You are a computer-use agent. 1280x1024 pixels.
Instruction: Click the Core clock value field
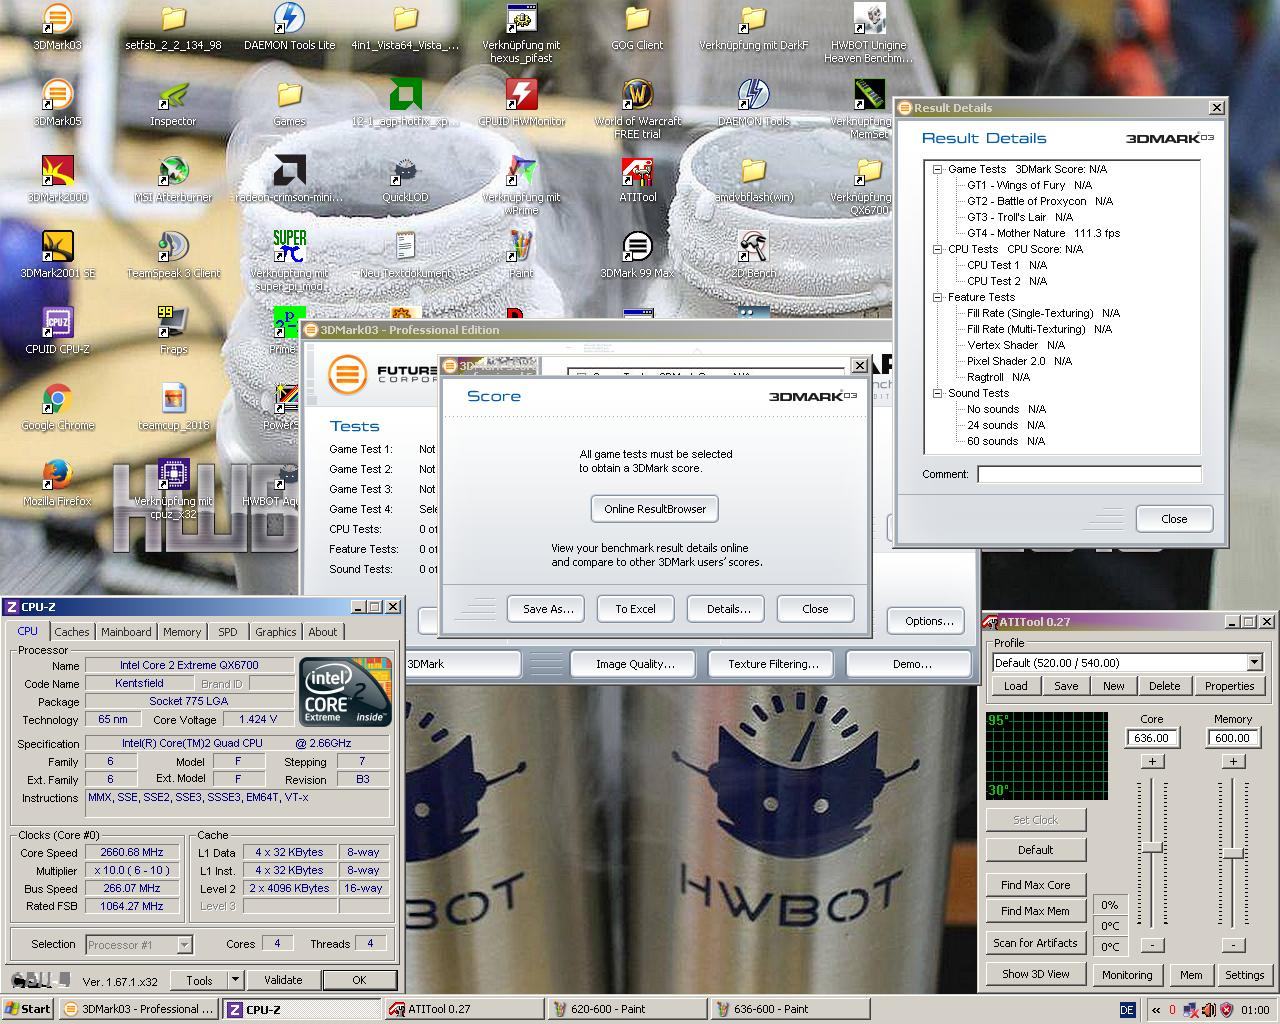tap(1152, 738)
